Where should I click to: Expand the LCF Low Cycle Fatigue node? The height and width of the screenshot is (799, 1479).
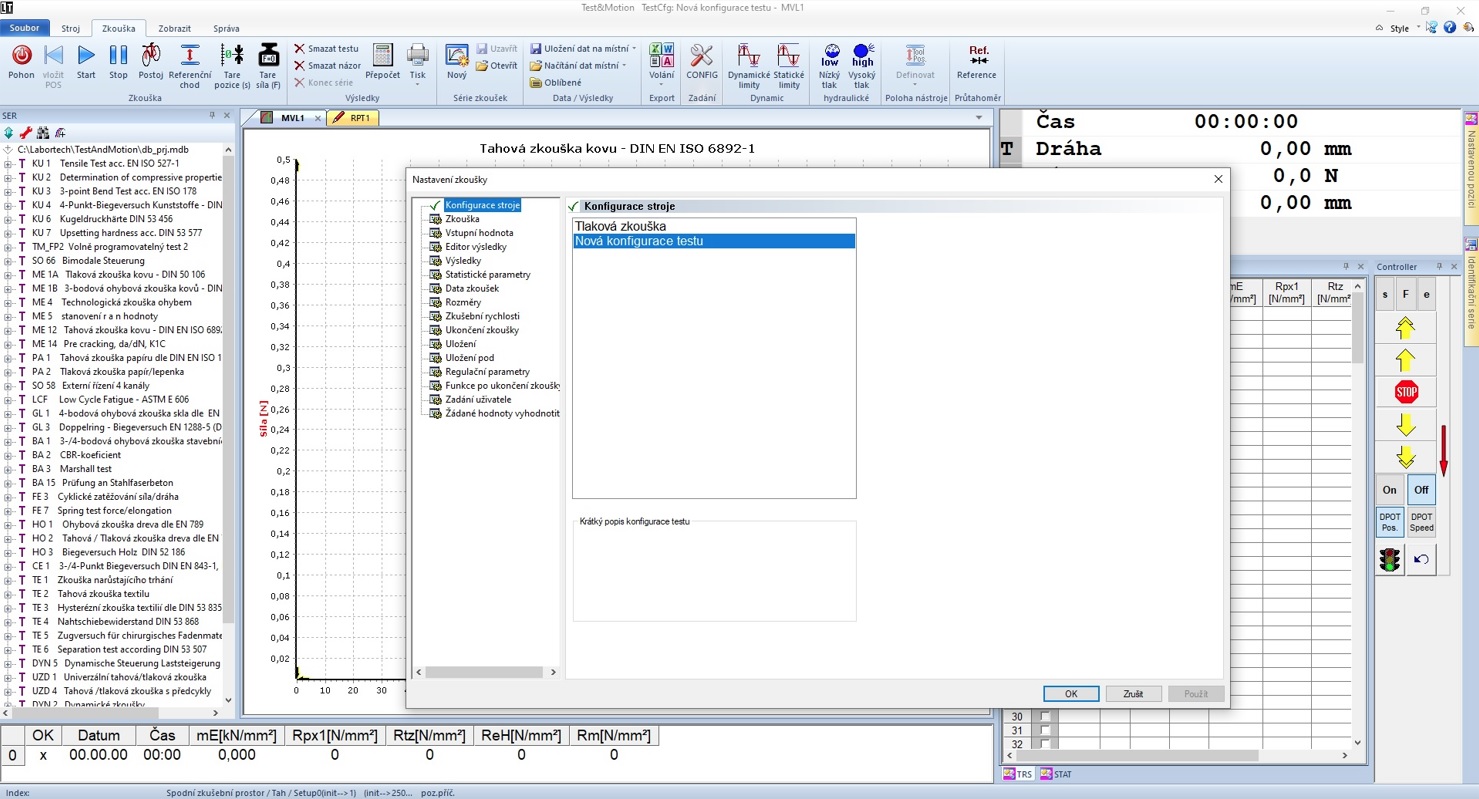[x=8, y=399]
